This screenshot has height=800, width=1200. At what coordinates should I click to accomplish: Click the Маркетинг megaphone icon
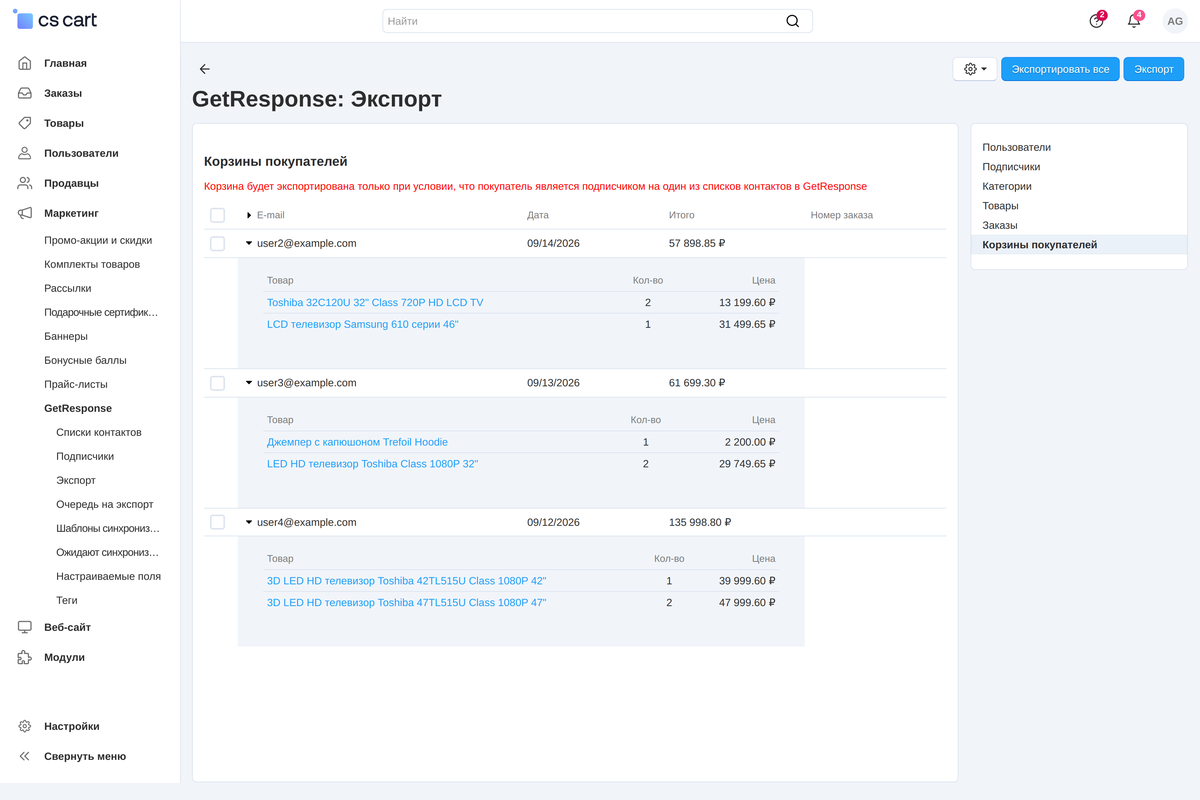(x=25, y=213)
